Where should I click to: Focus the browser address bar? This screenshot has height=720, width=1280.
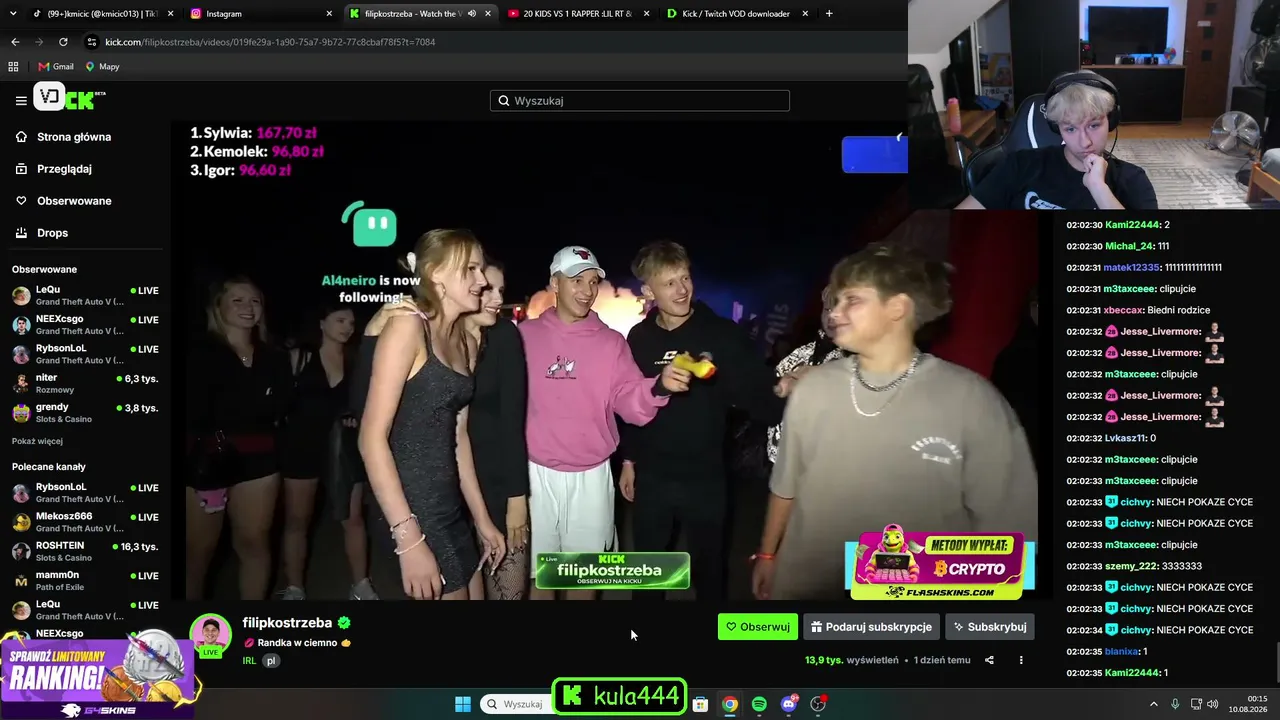pos(480,42)
